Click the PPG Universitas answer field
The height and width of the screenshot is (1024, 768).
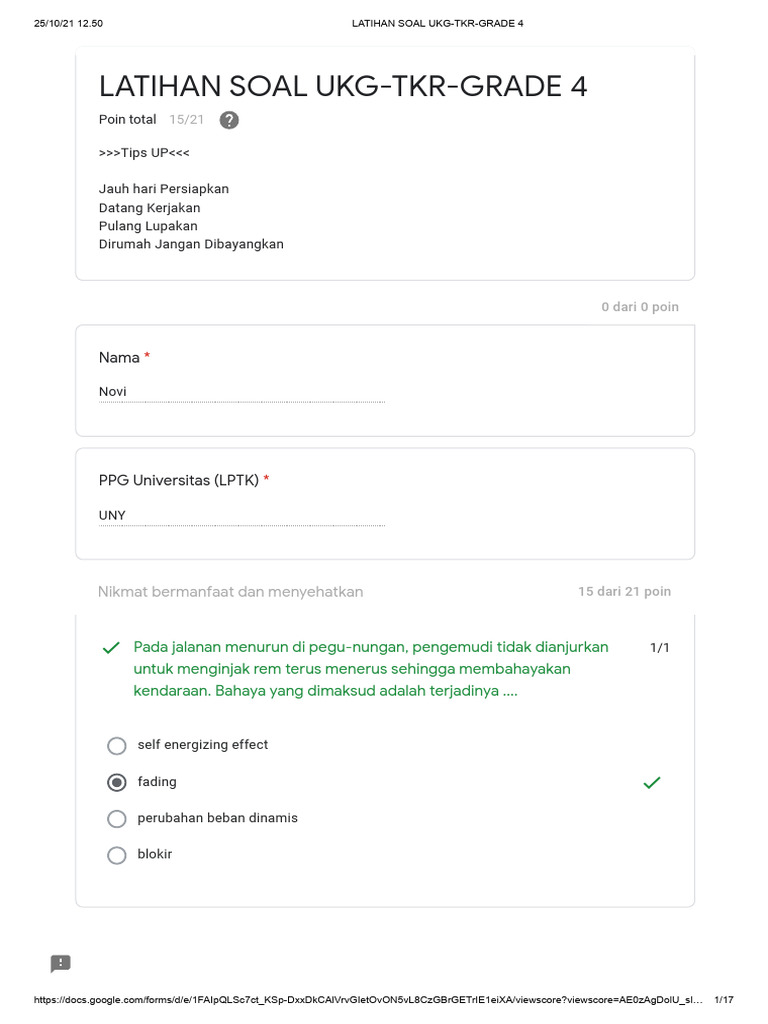(x=241, y=516)
